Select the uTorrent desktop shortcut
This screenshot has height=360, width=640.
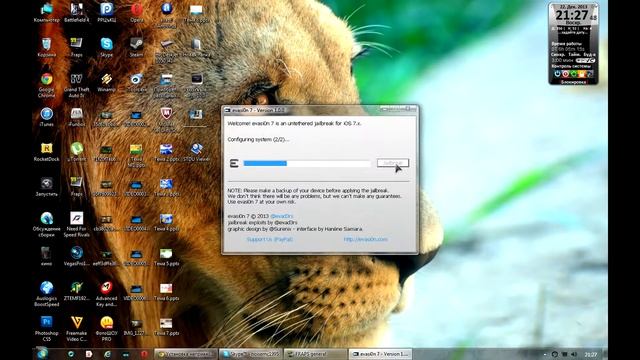pyautogui.click(x=76, y=152)
